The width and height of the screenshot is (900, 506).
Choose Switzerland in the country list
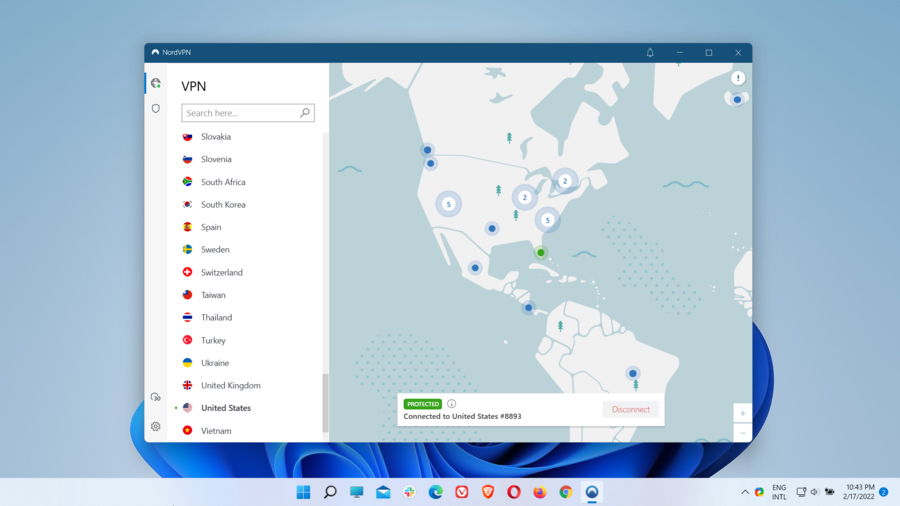tap(221, 273)
